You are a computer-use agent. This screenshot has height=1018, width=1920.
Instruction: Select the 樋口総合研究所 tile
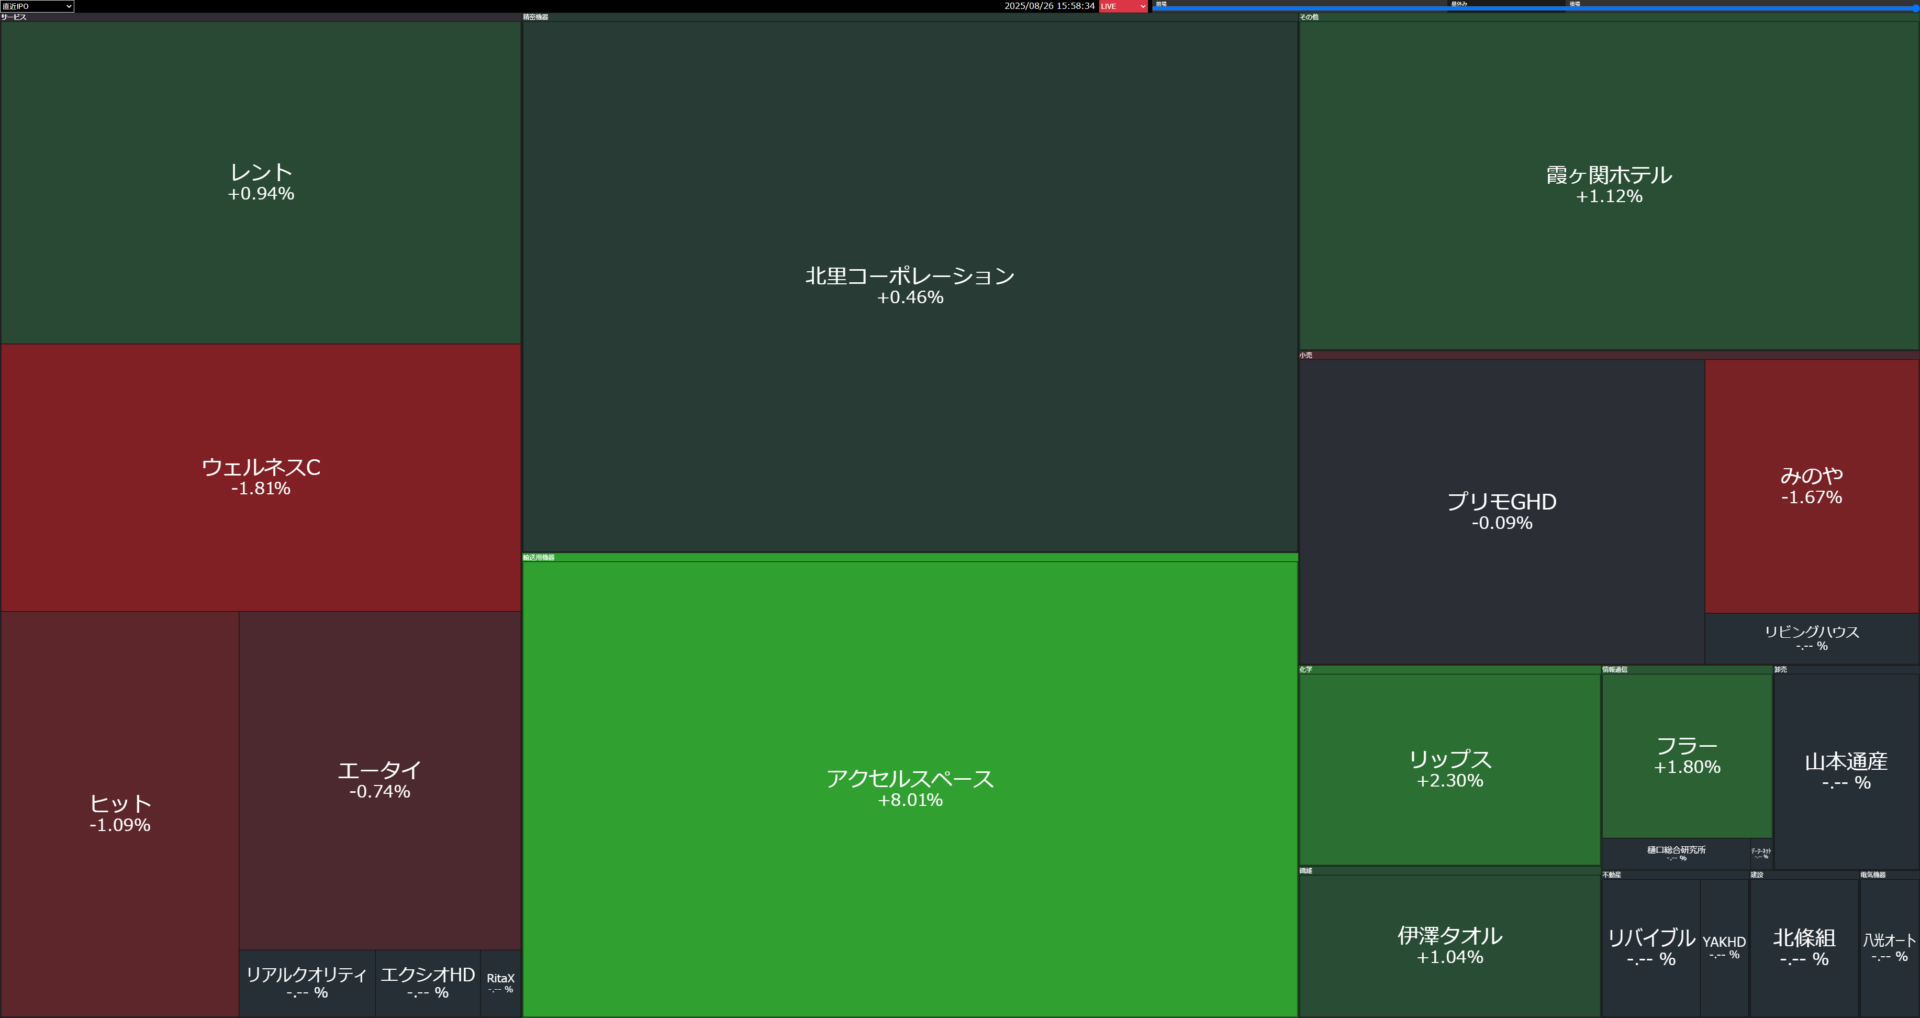coord(1676,853)
